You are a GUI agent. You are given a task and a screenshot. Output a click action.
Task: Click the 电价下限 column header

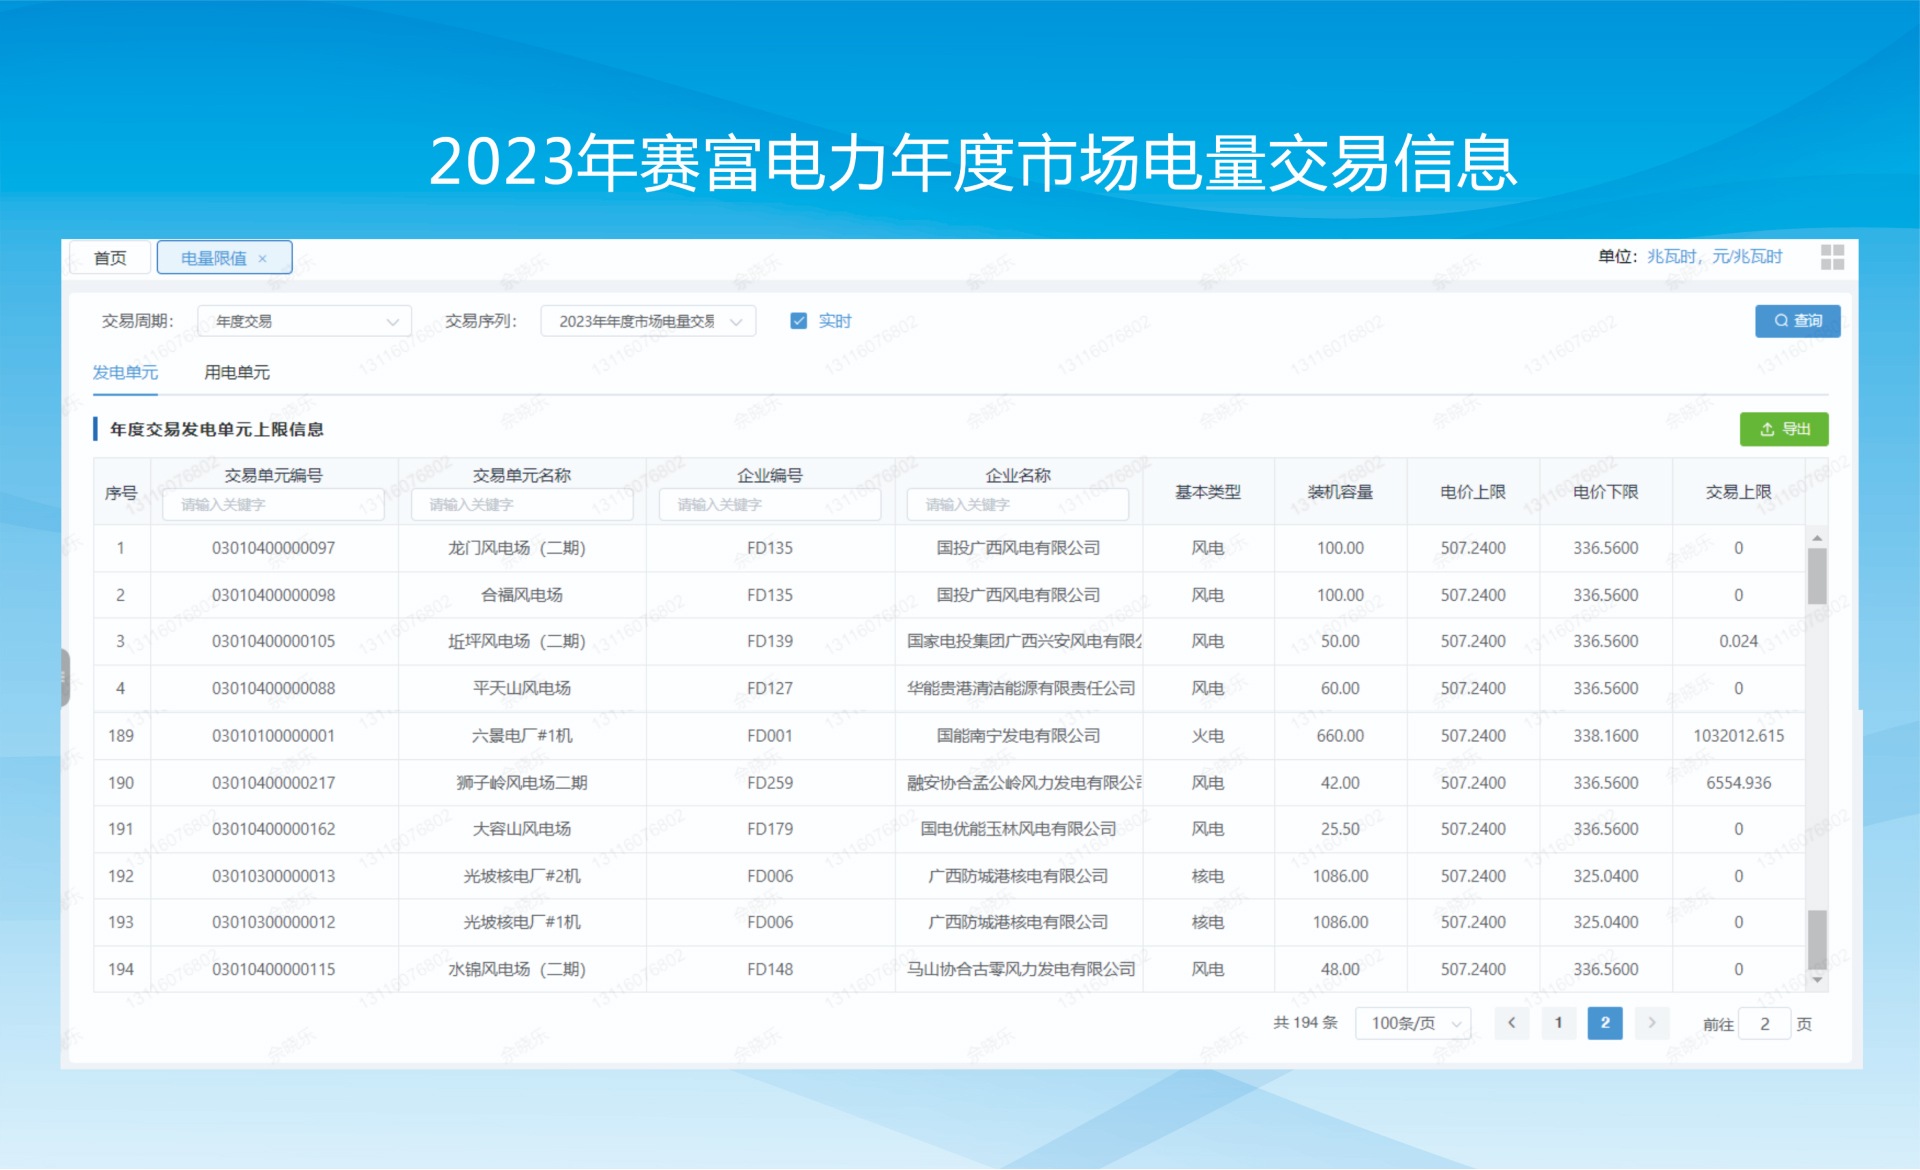1605,492
